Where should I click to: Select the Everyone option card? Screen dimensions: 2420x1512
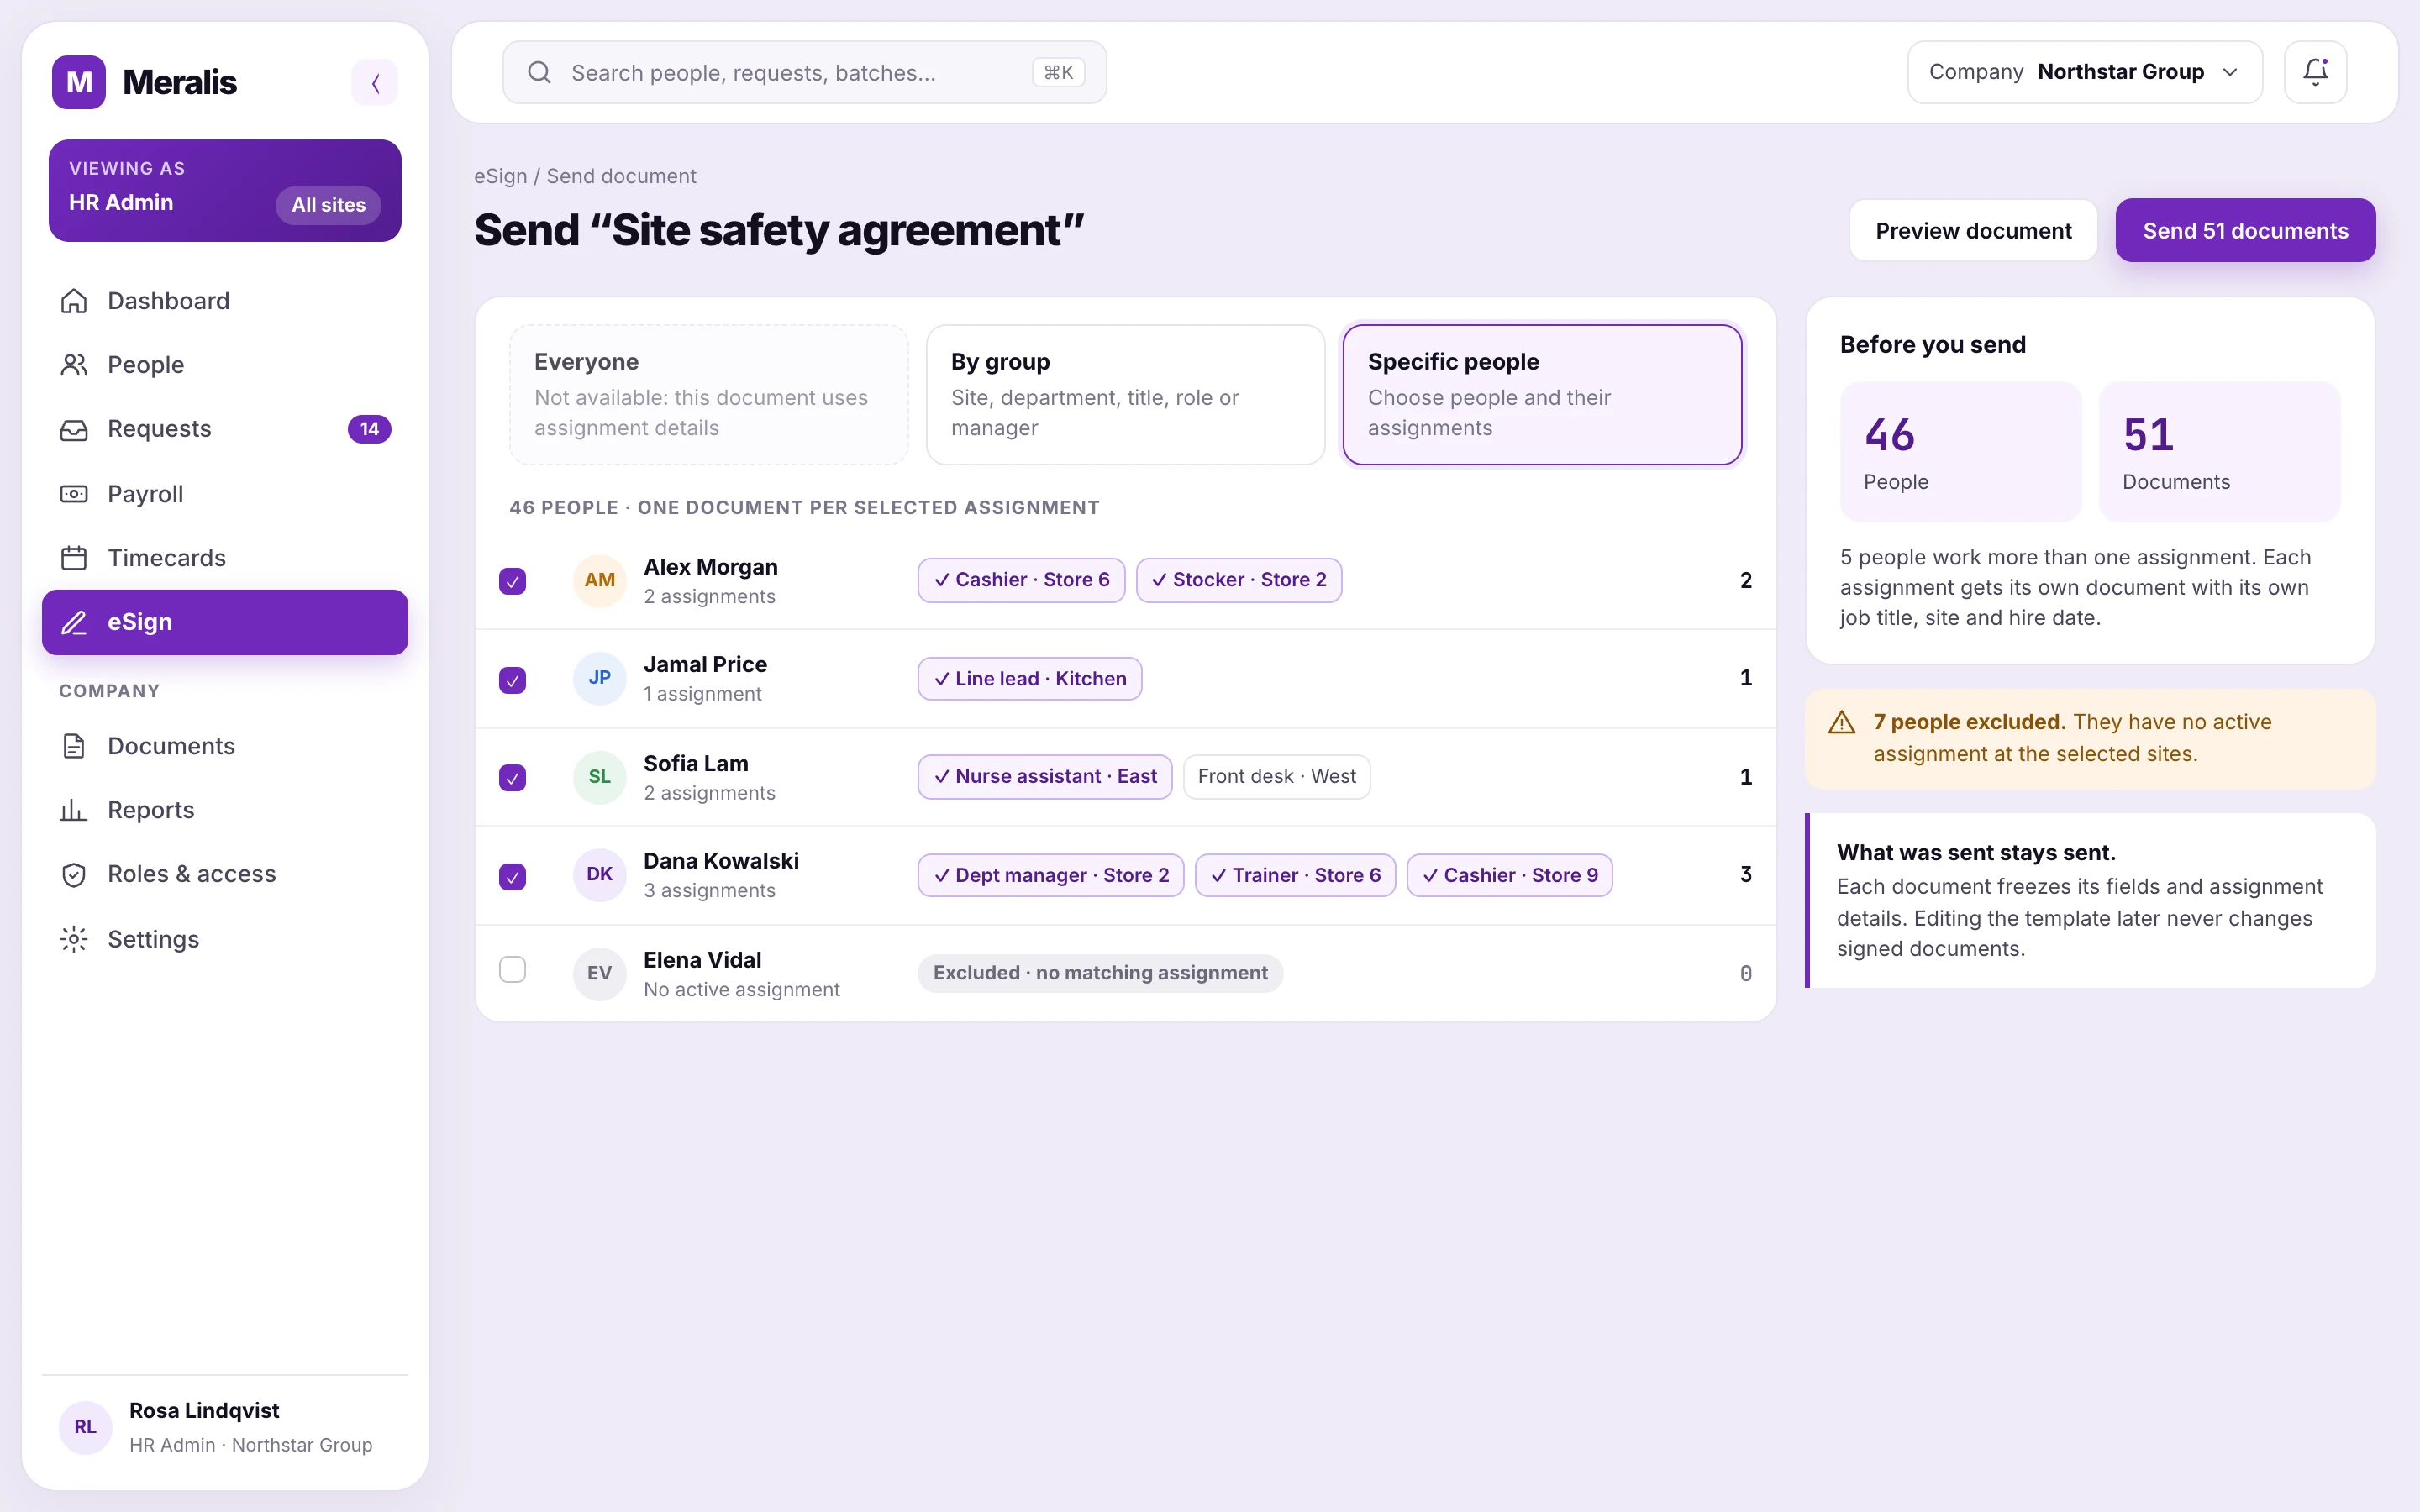708,394
